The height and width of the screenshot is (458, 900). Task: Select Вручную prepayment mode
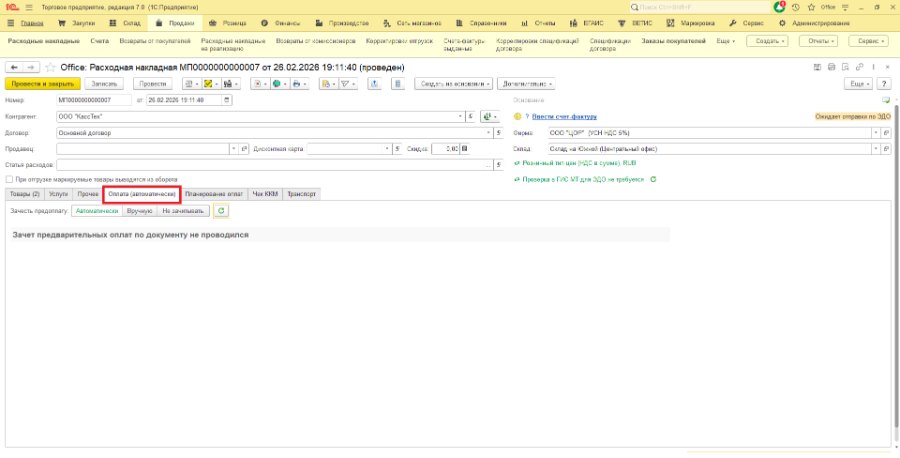point(139,211)
